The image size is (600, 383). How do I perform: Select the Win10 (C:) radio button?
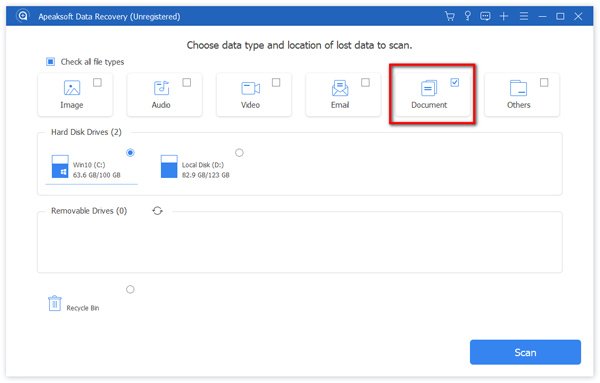130,153
